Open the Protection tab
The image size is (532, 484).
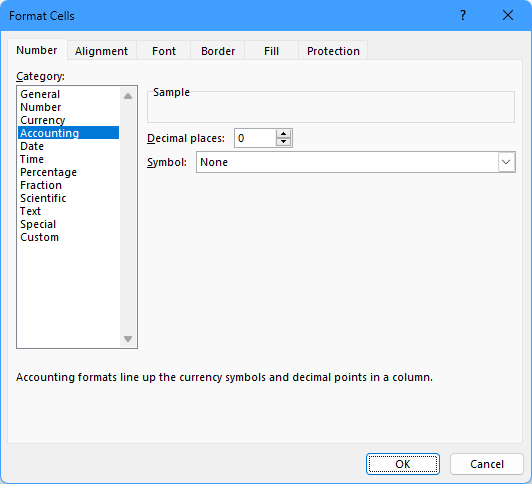coord(333,51)
